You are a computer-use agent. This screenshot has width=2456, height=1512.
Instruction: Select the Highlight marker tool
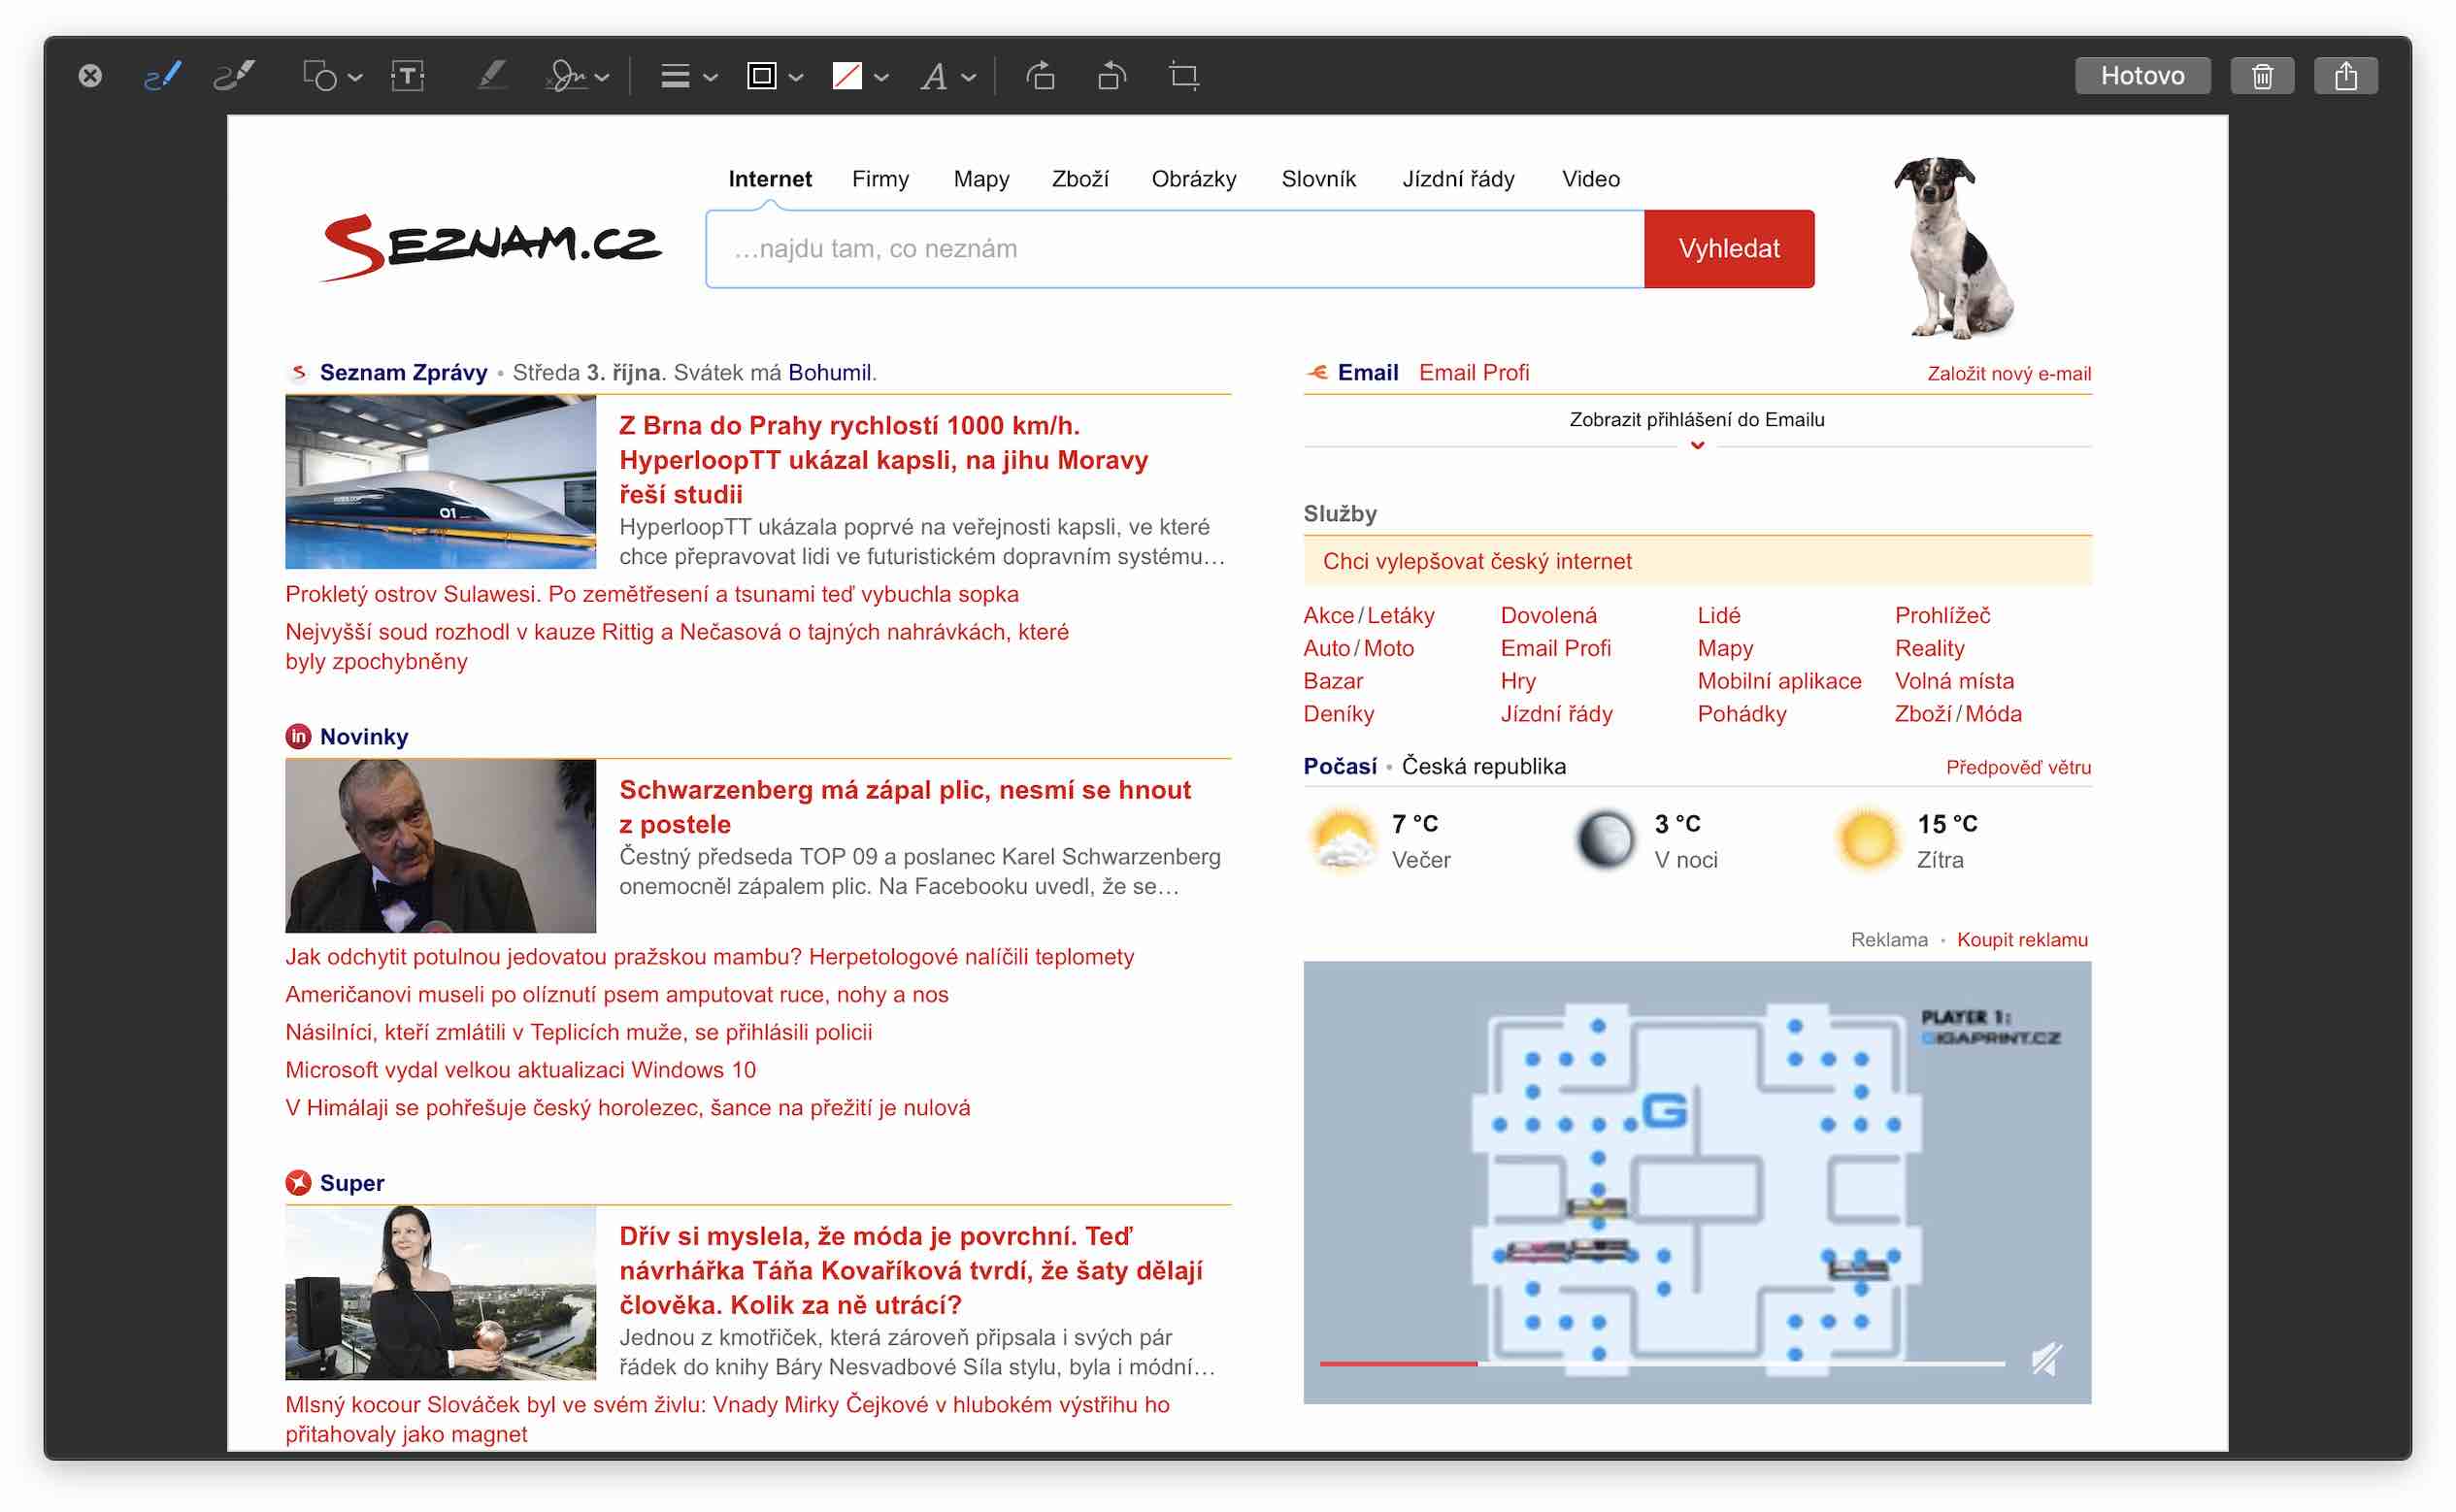tap(491, 76)
